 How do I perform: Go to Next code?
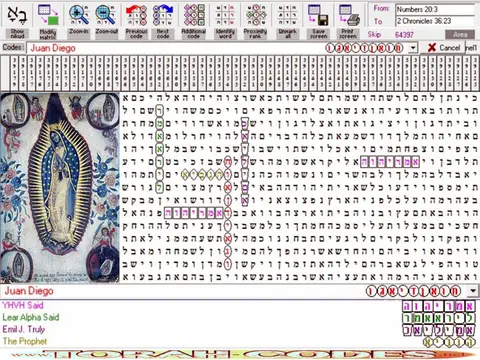pos(163,21)
